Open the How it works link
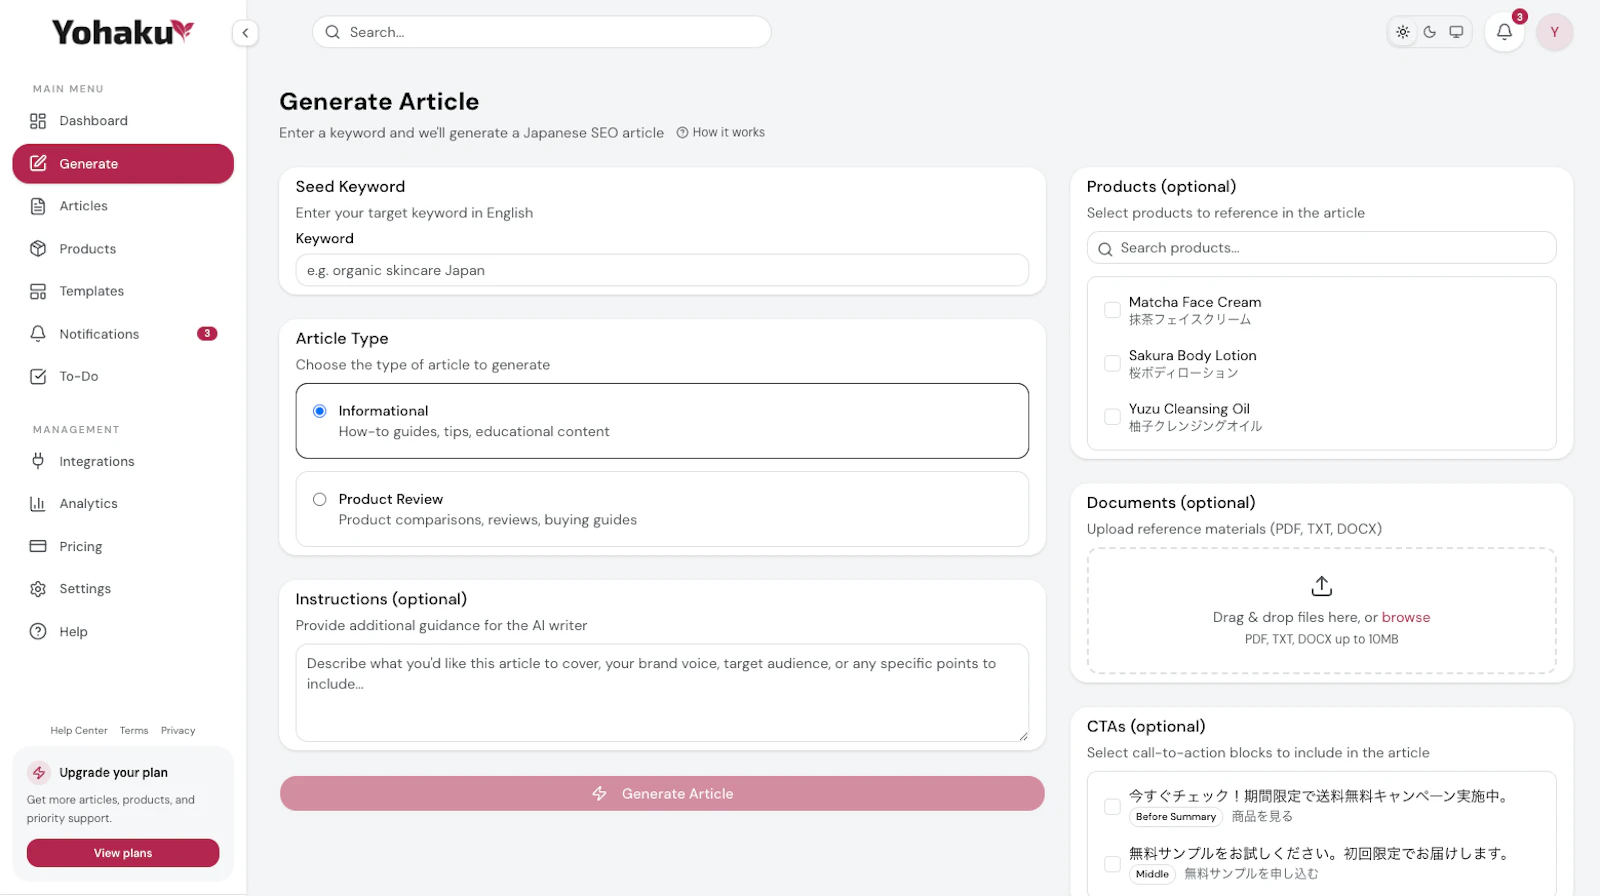 721,132
